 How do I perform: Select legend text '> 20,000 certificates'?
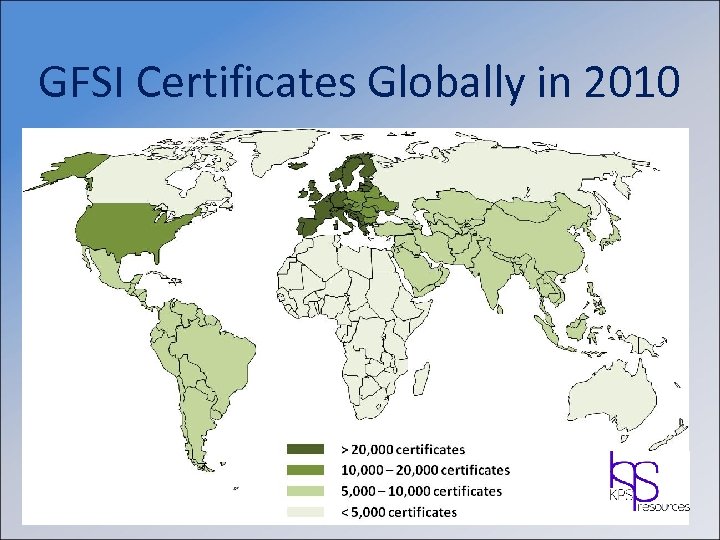click(403, 449)
